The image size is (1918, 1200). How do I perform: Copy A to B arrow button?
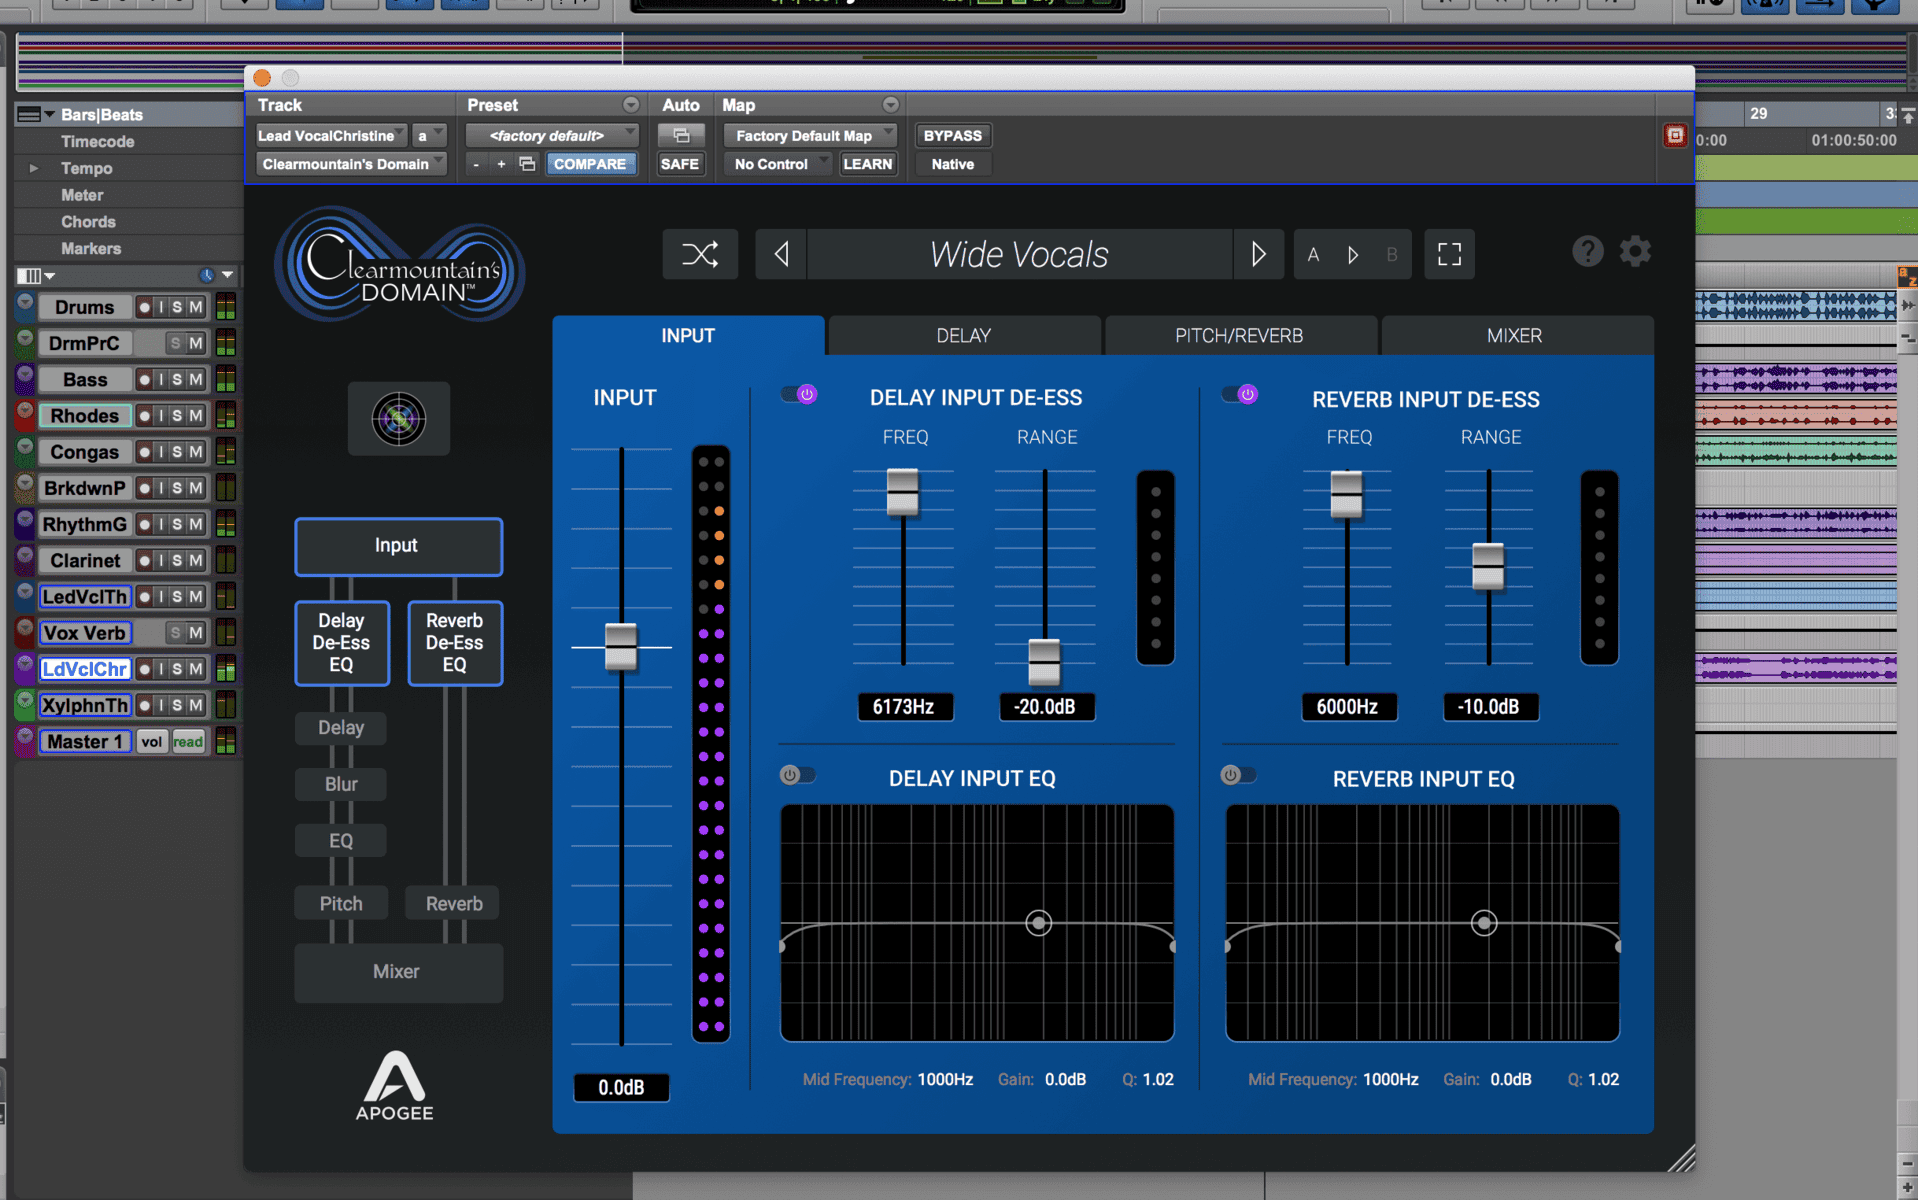pyautogui.click(x=1353, y=254)
